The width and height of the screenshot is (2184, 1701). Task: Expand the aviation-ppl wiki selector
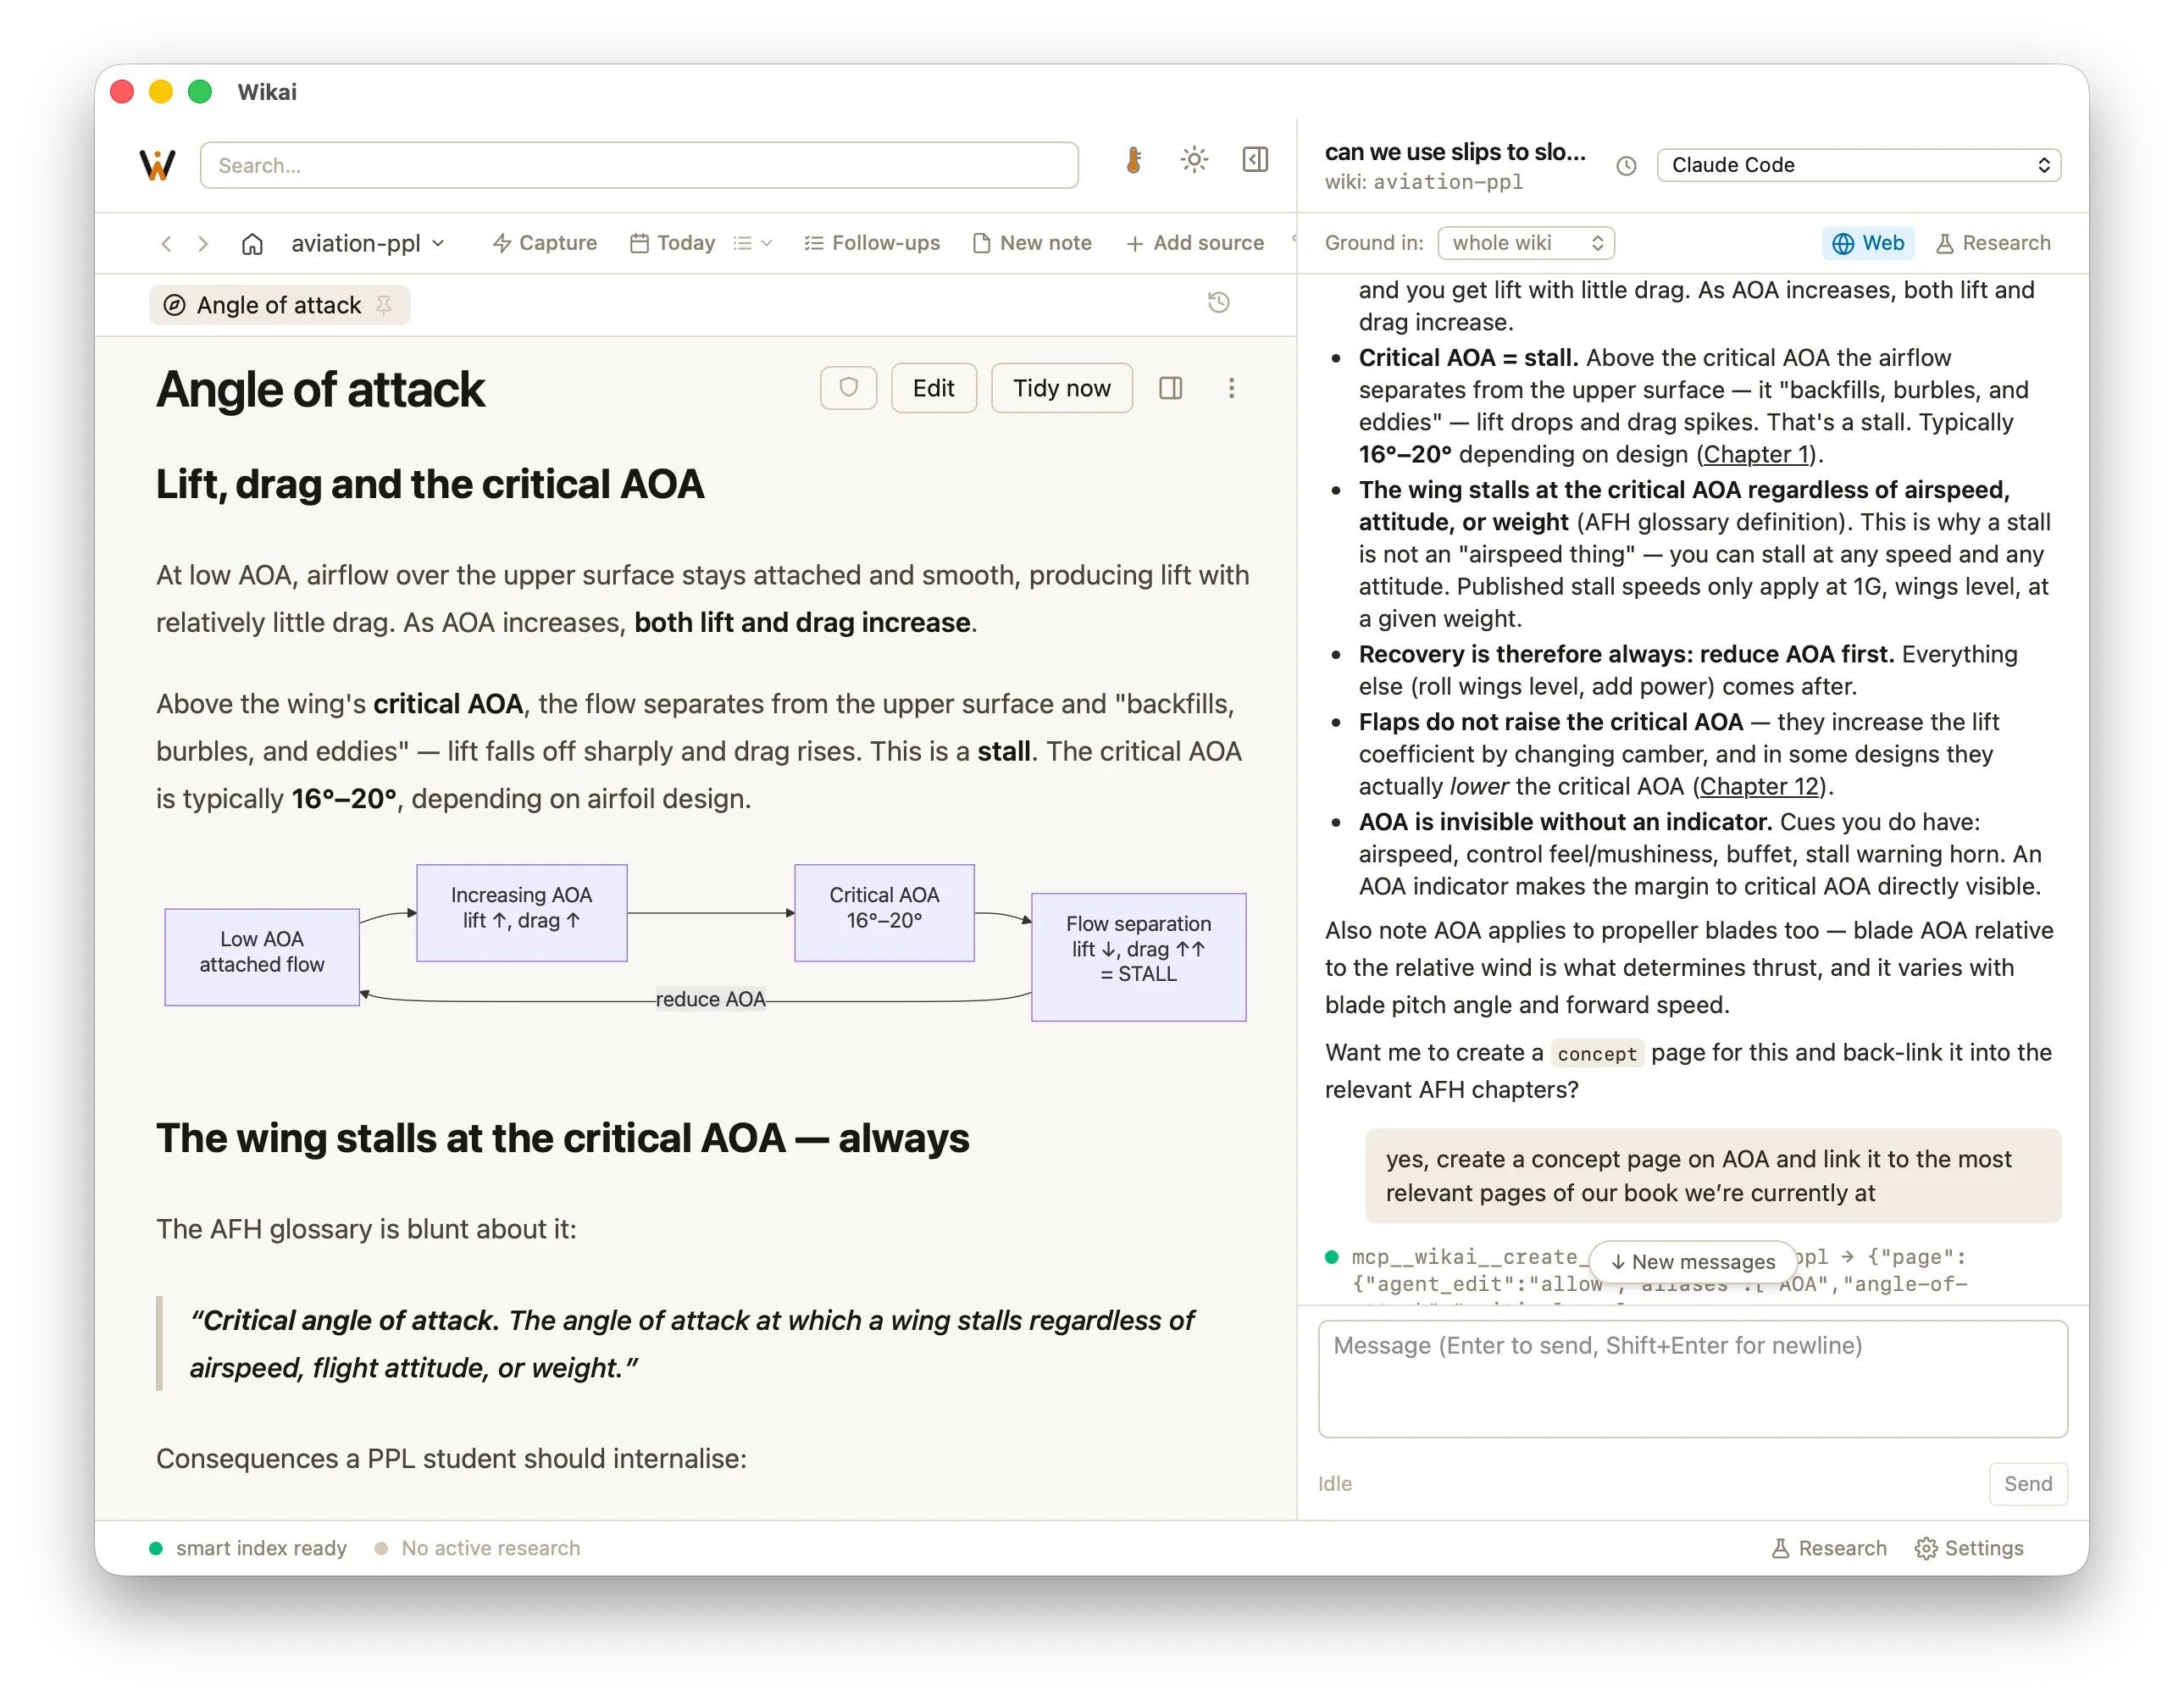367,243
